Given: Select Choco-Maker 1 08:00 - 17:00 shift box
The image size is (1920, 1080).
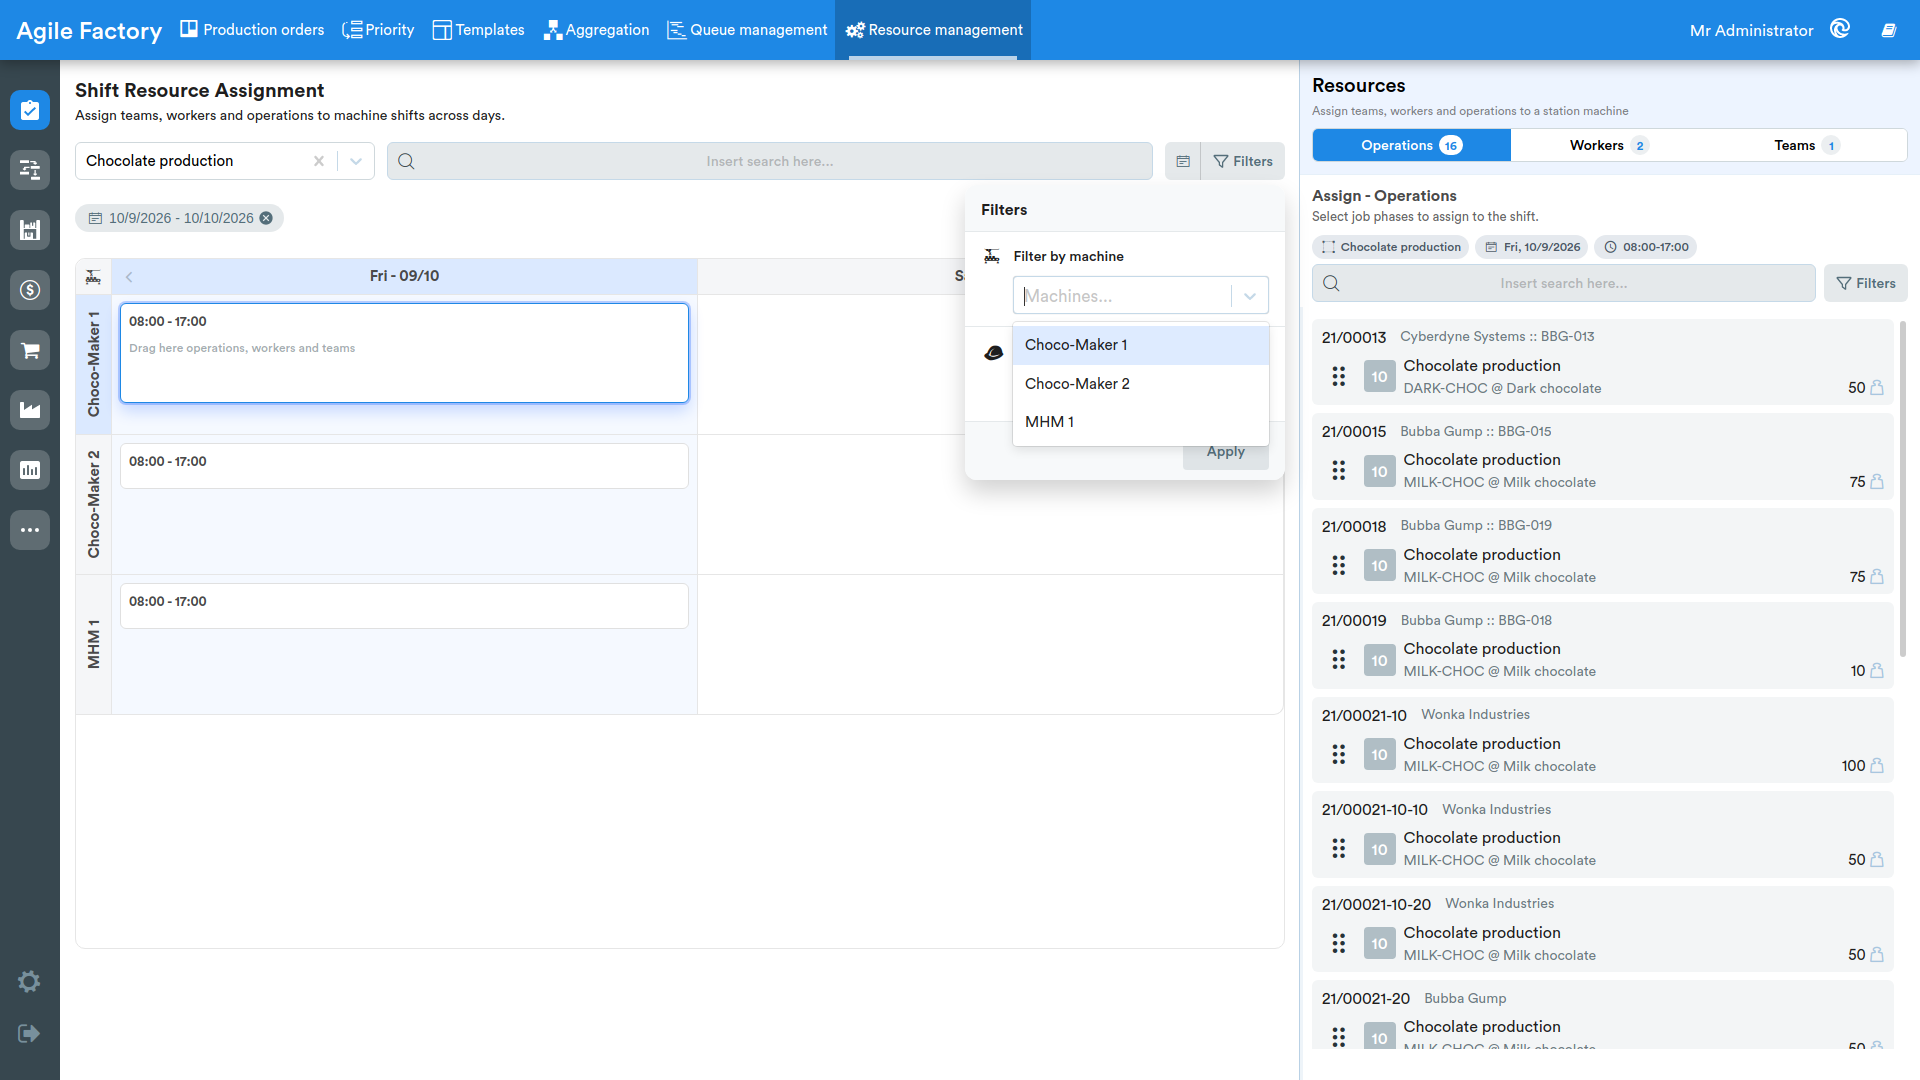Looking at the screenshot, I should tap(404, 353).
